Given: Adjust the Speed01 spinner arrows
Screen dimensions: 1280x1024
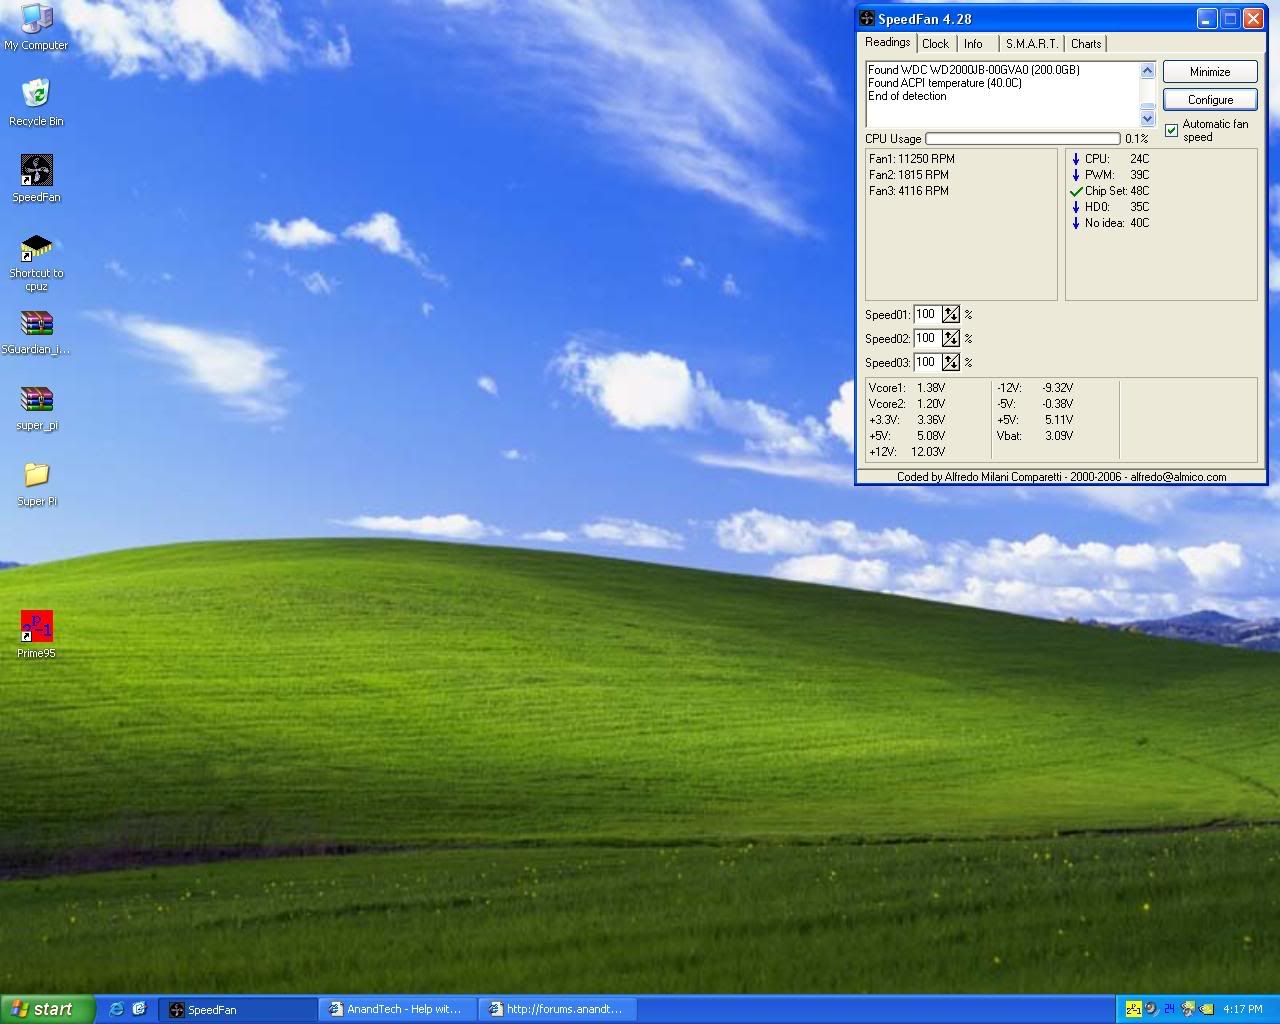Looking at the screenshot, I should (950, 314).
